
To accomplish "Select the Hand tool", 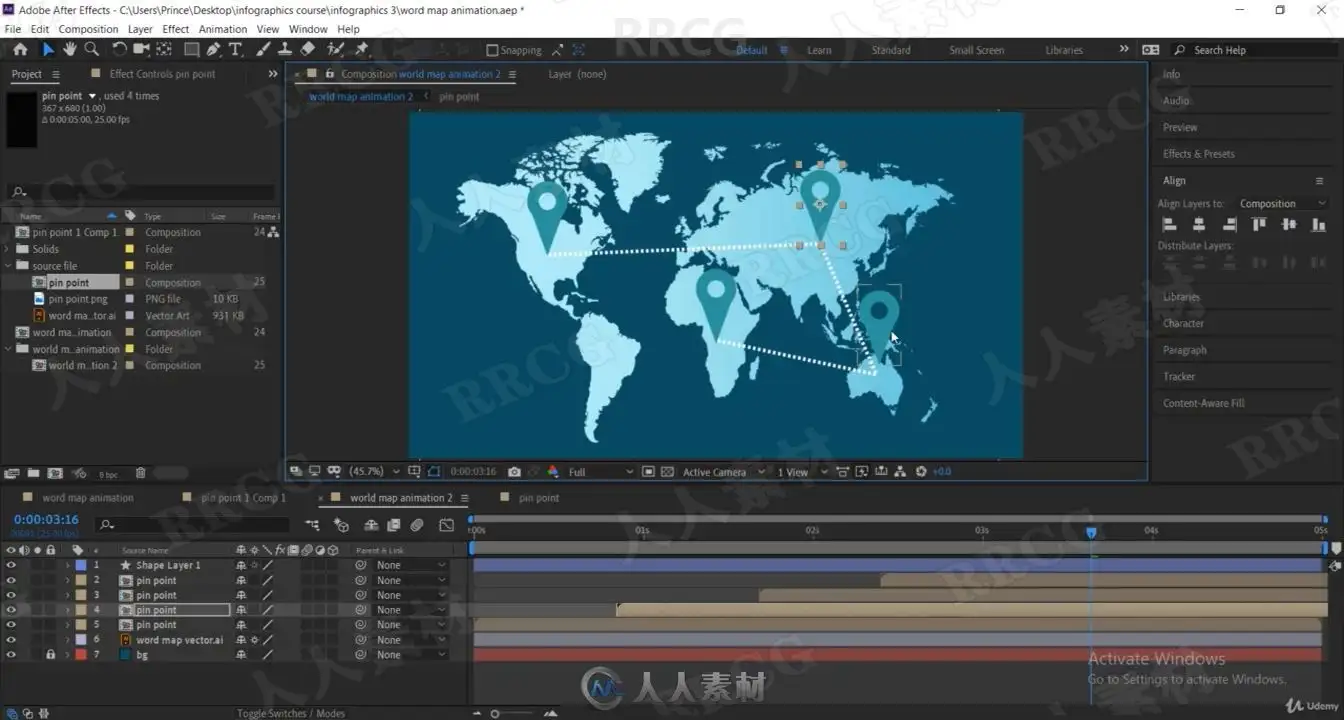I will pos(70,49).
